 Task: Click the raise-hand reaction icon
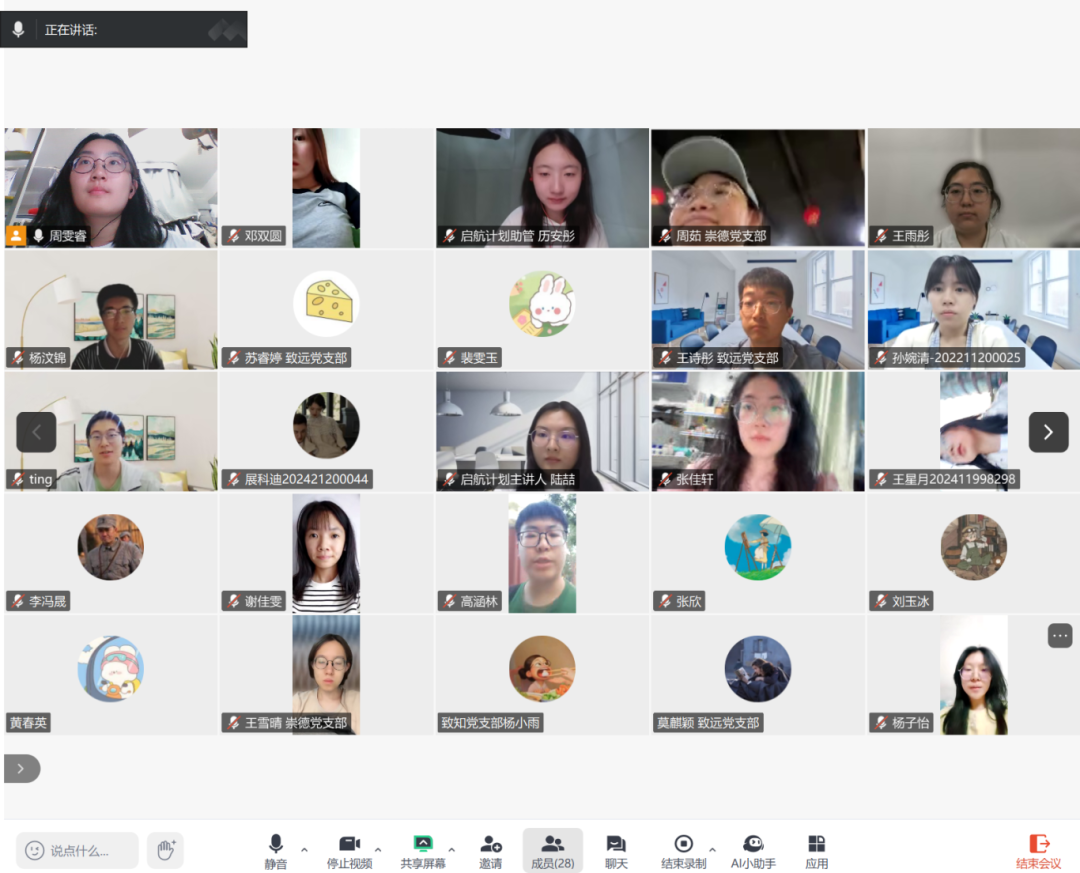[x=165, y=850]
